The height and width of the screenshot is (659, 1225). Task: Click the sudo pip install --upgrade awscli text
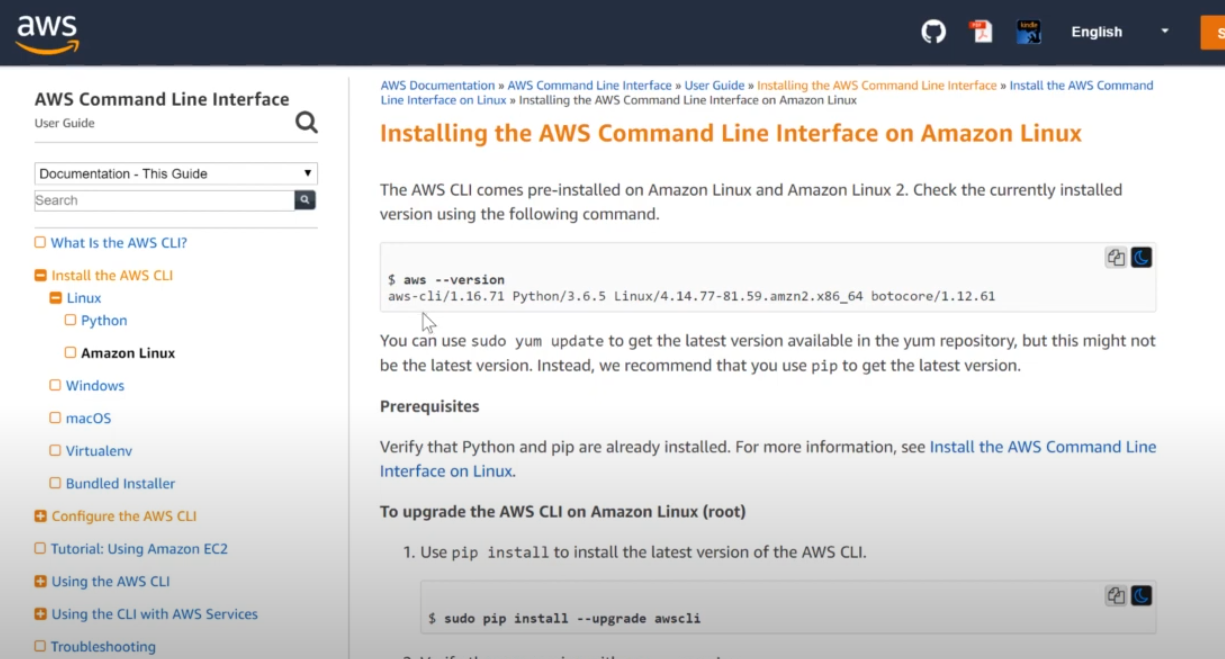point(565,619)
